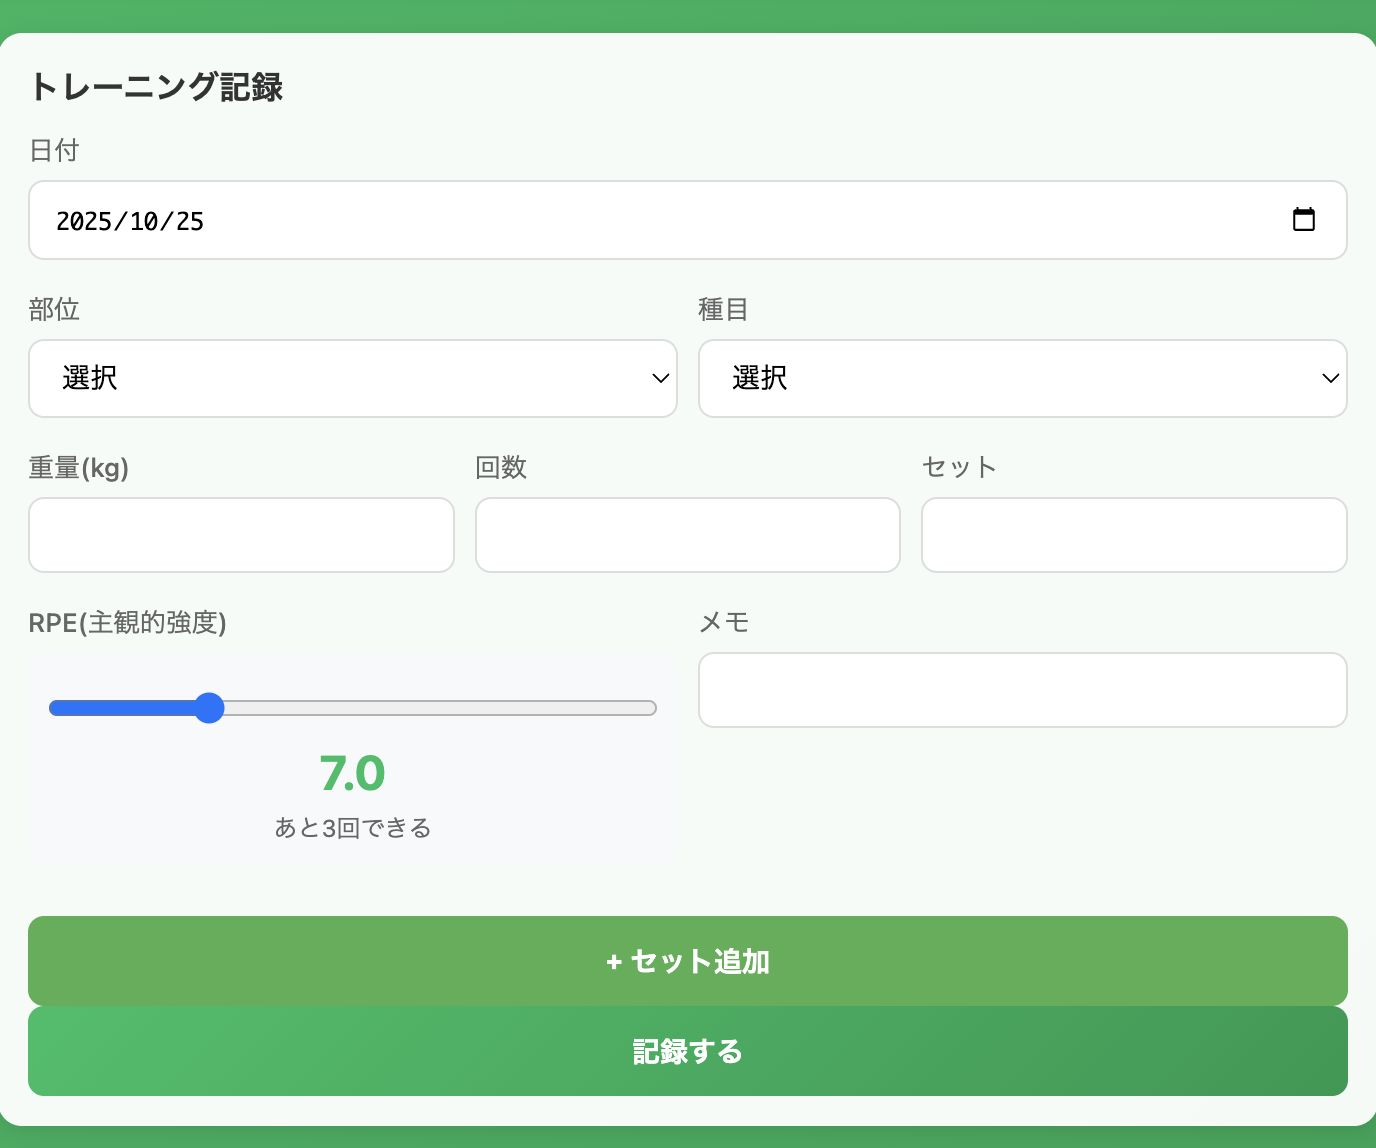Select the day 25 in date field
Image resolution: width=1376 pixels, height=1148 pixels.
point(190,221)
